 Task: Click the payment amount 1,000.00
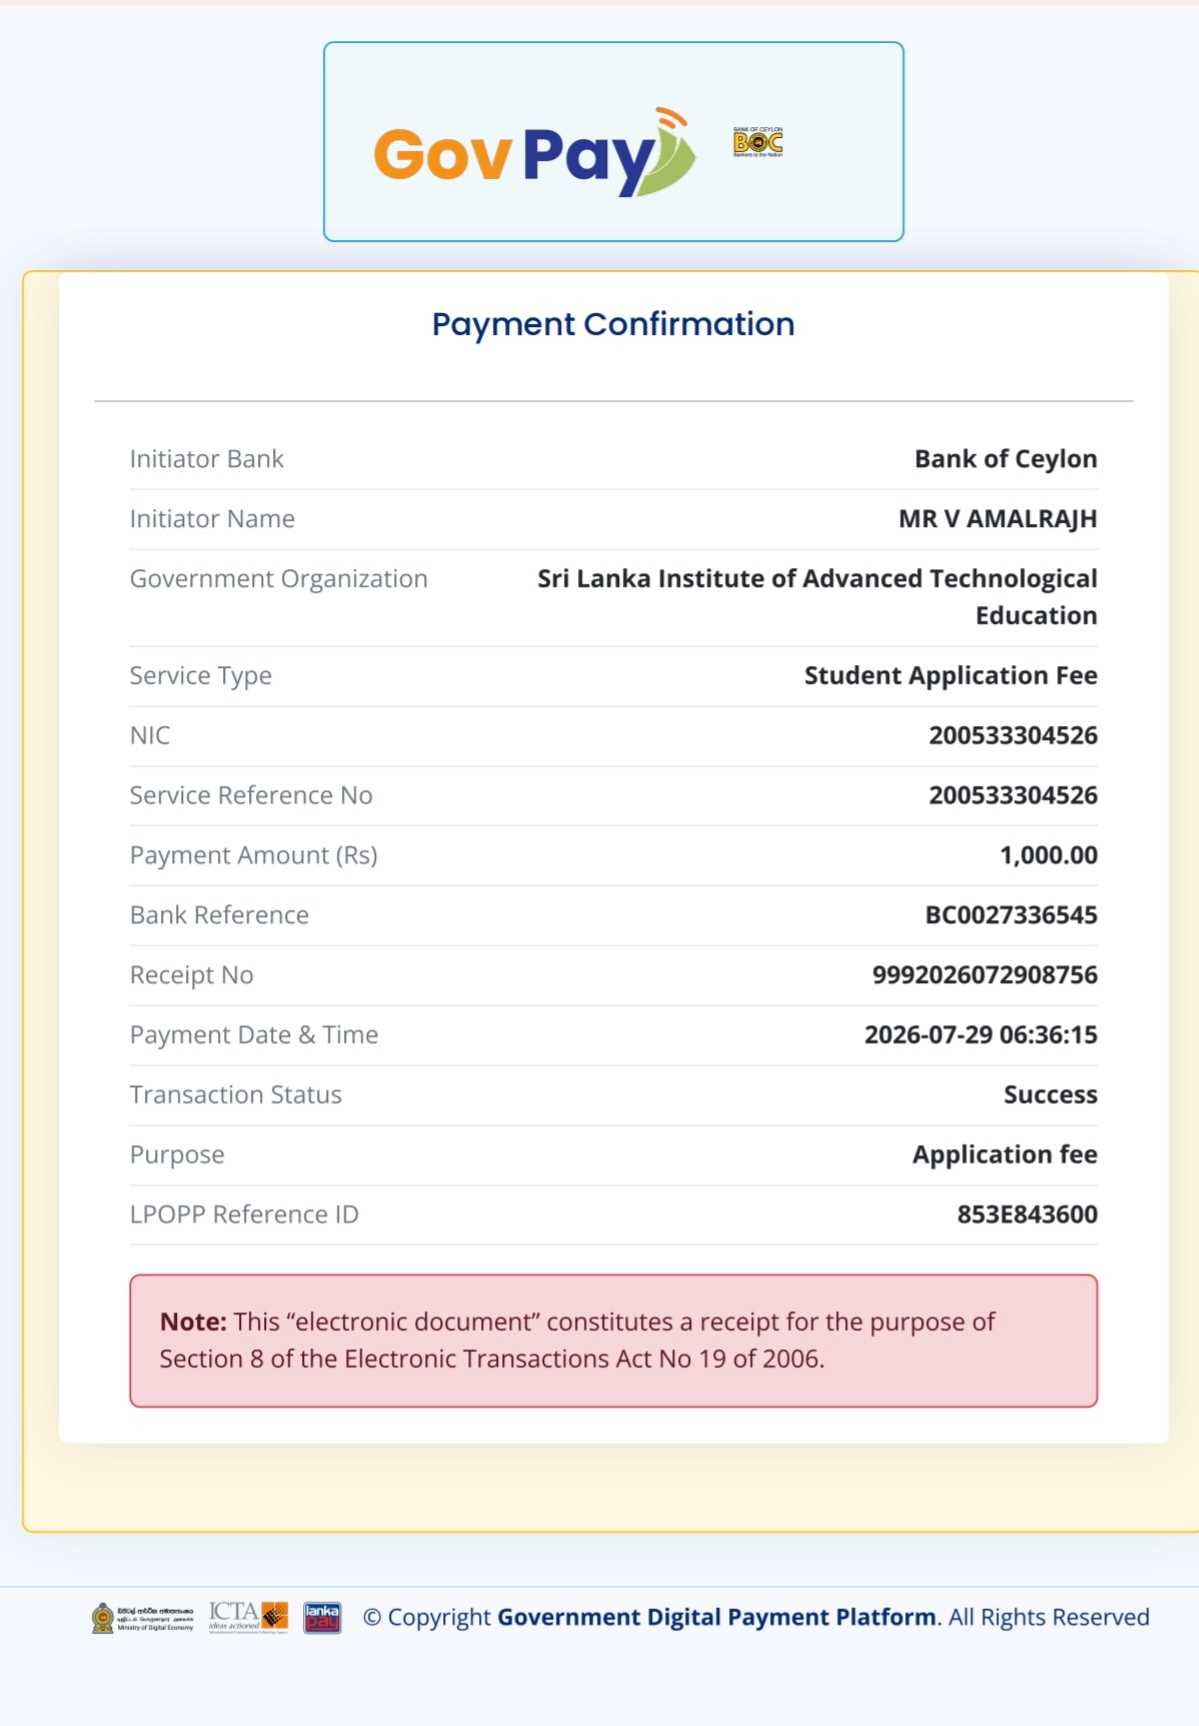pyautogui.click(x=1048, y=855)
